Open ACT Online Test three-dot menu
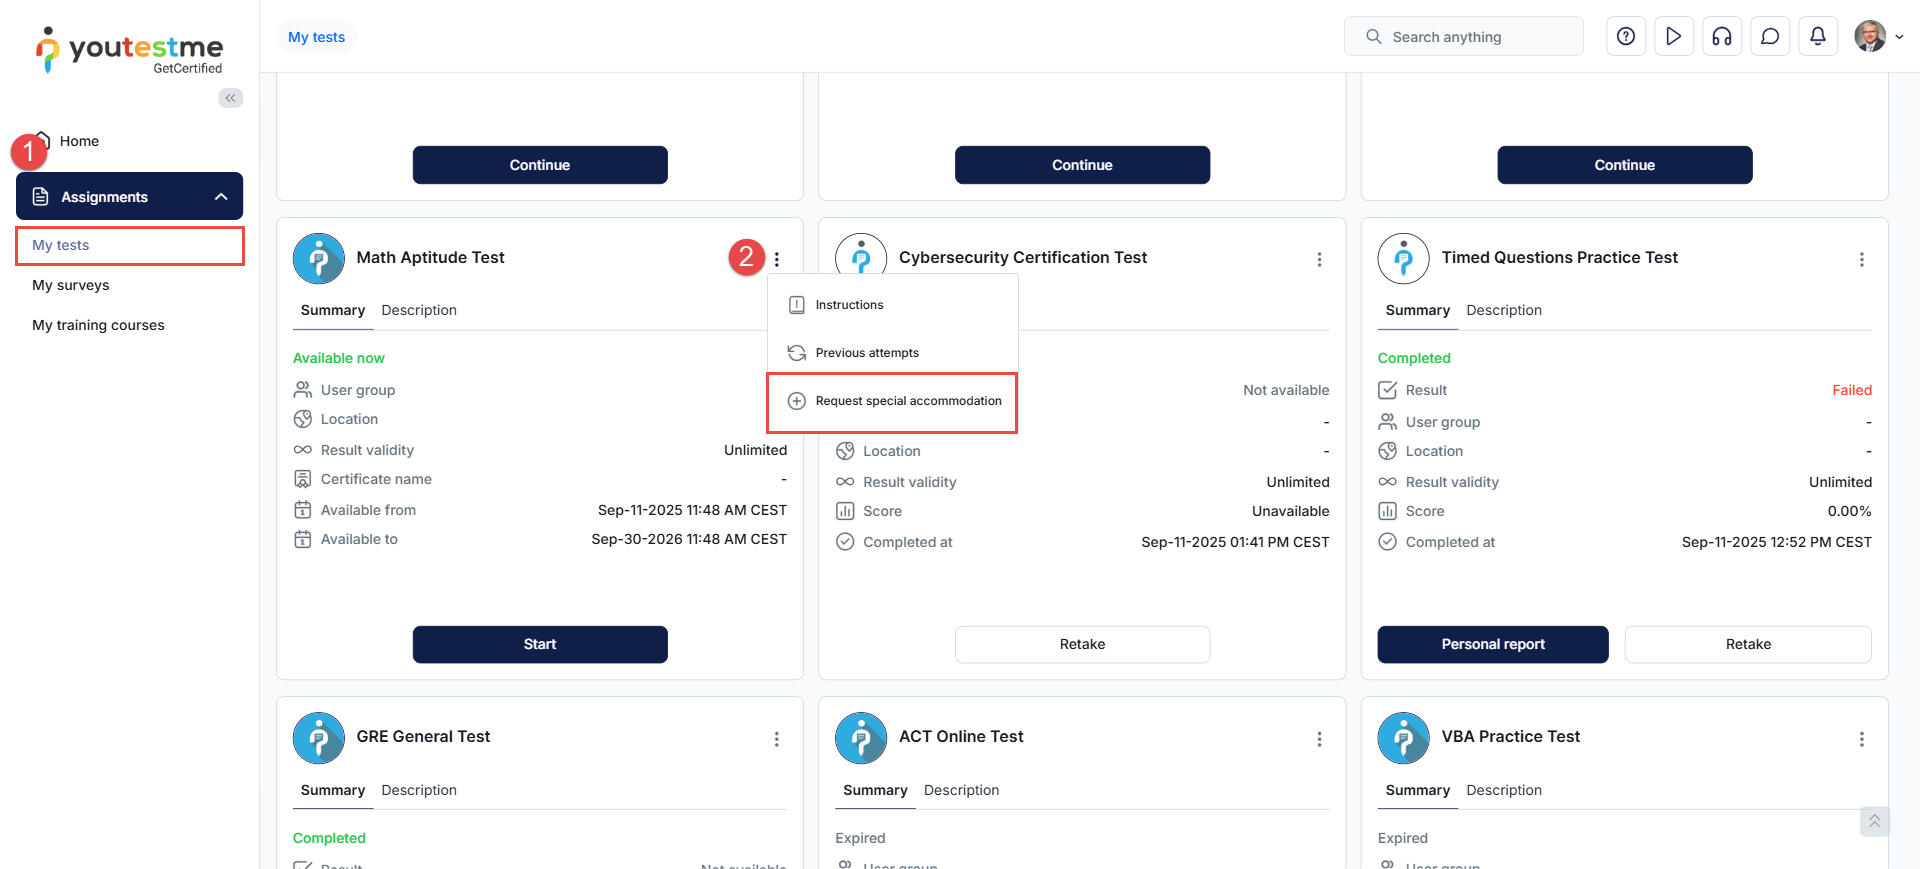This screenshot has height=869, width=1920. pos(1319,739)
